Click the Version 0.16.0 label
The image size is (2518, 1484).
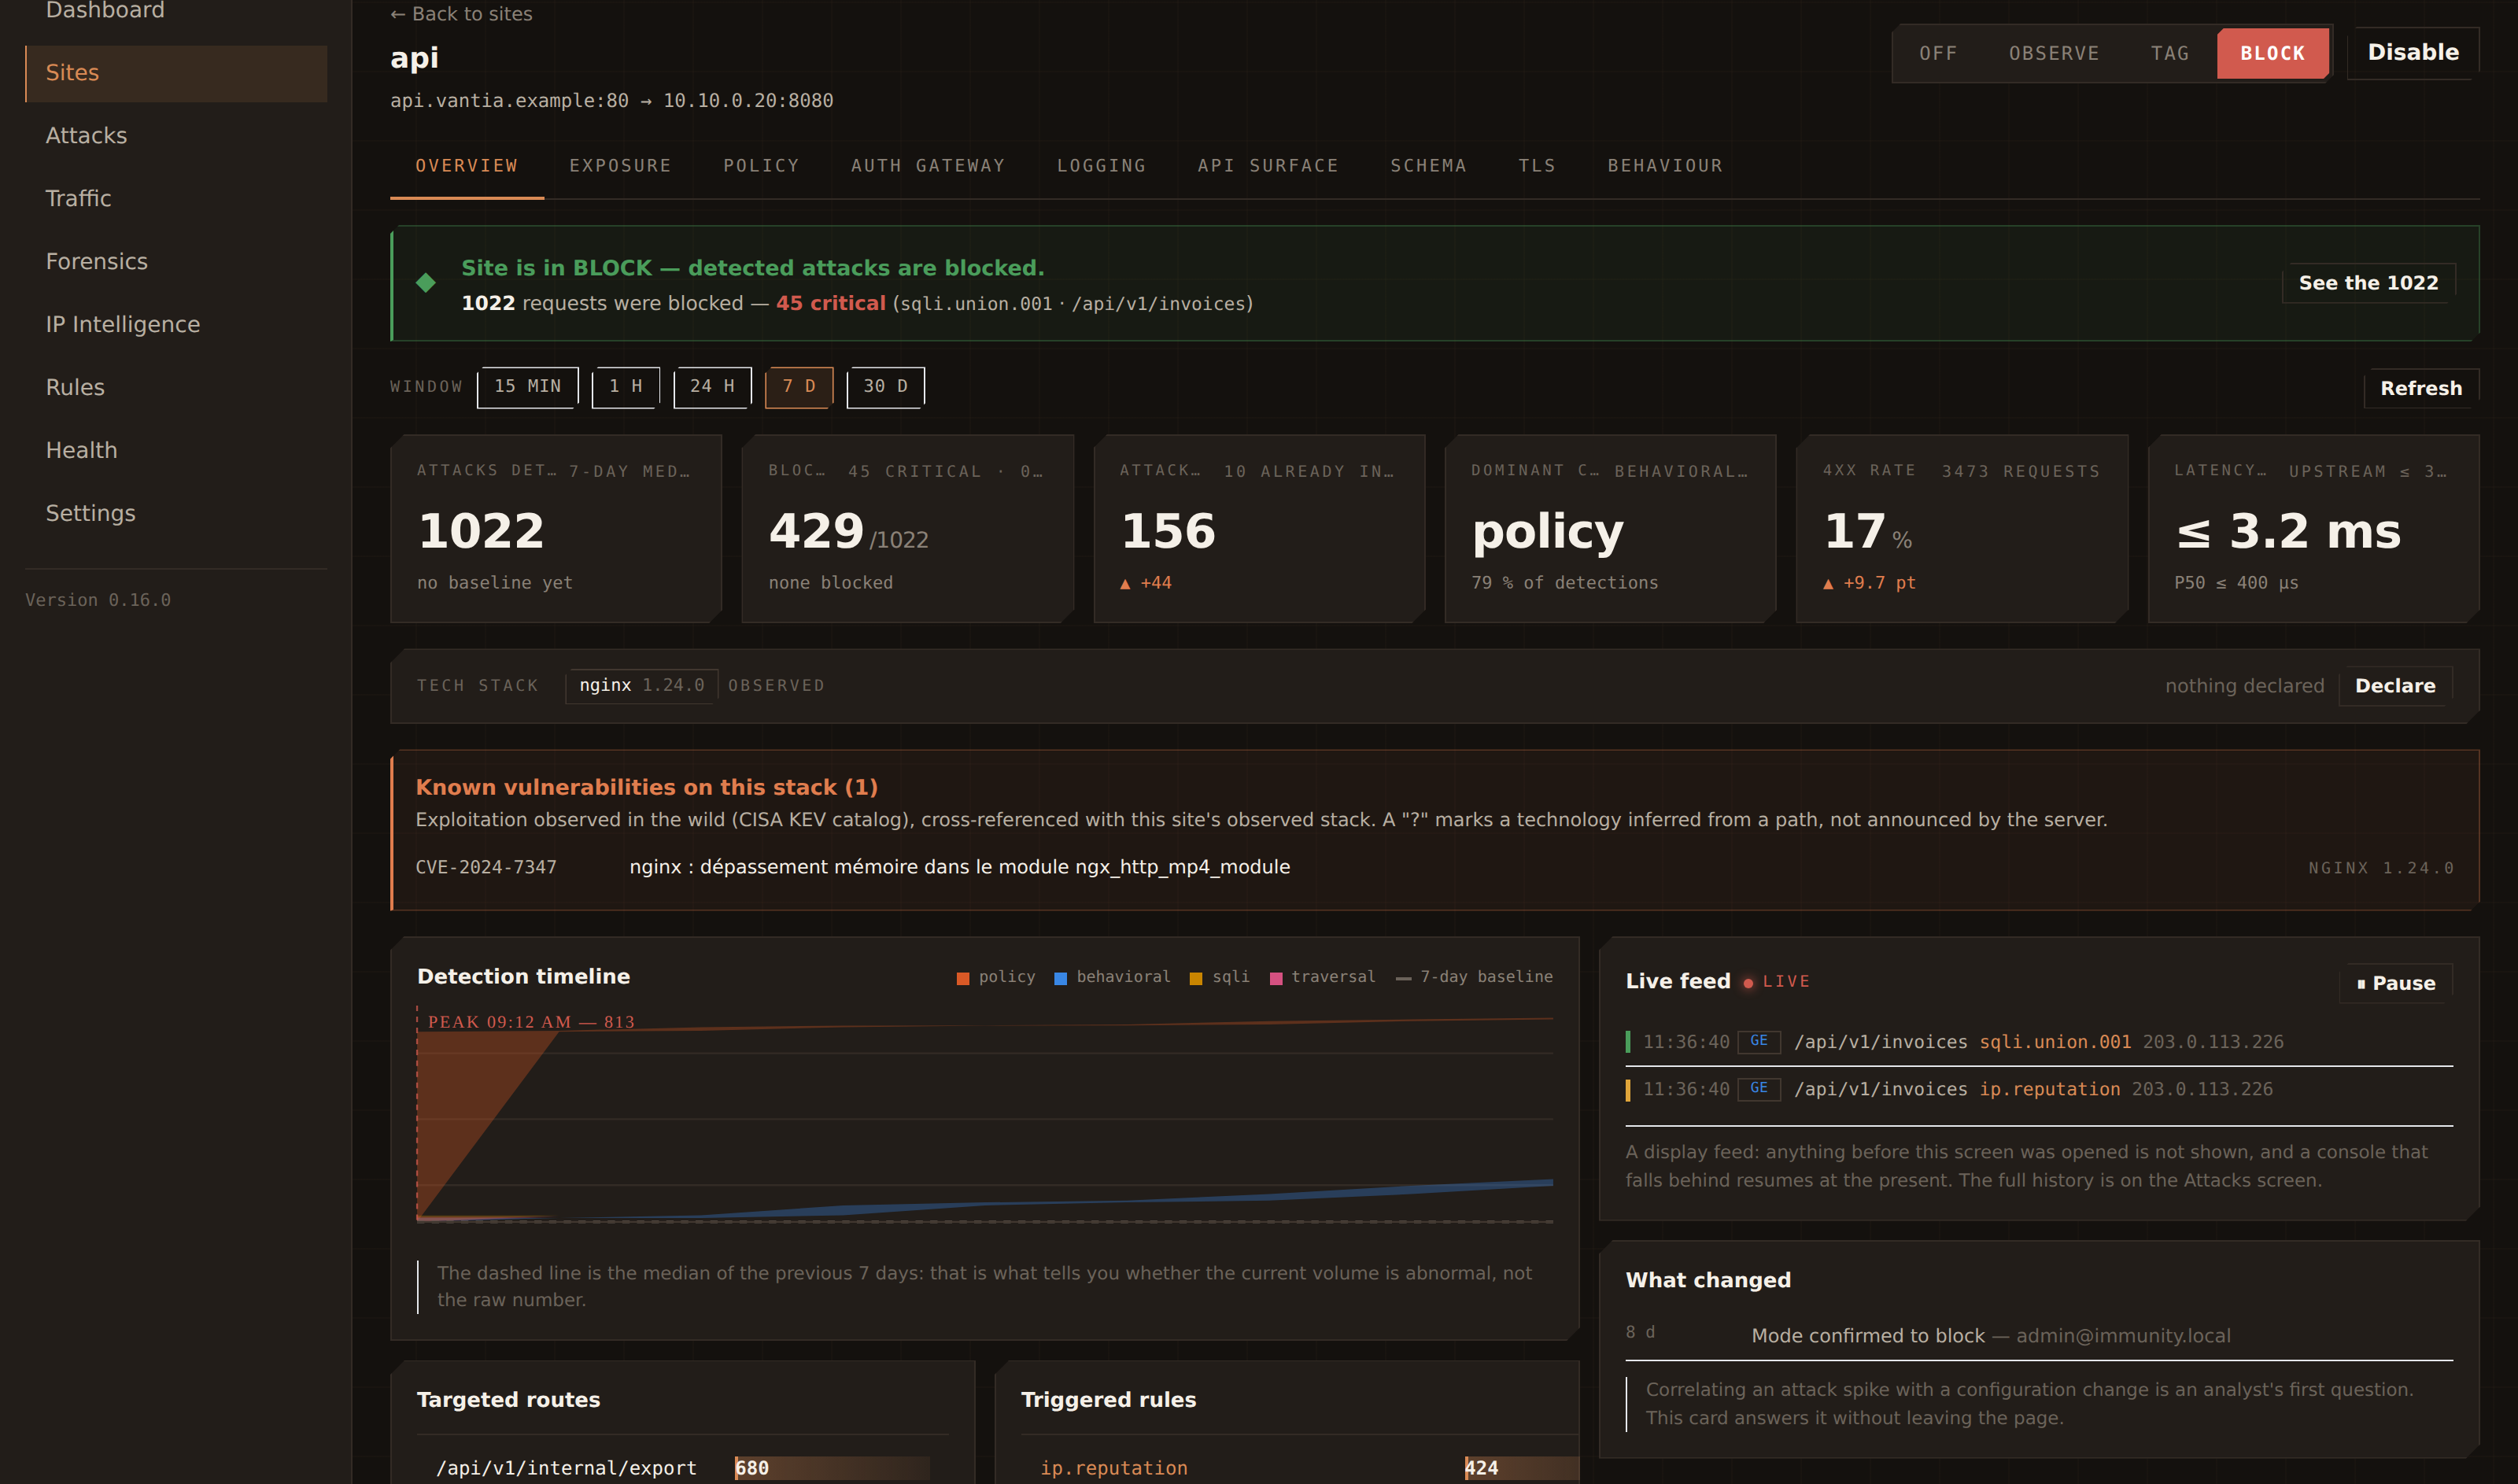pos(98,600)
